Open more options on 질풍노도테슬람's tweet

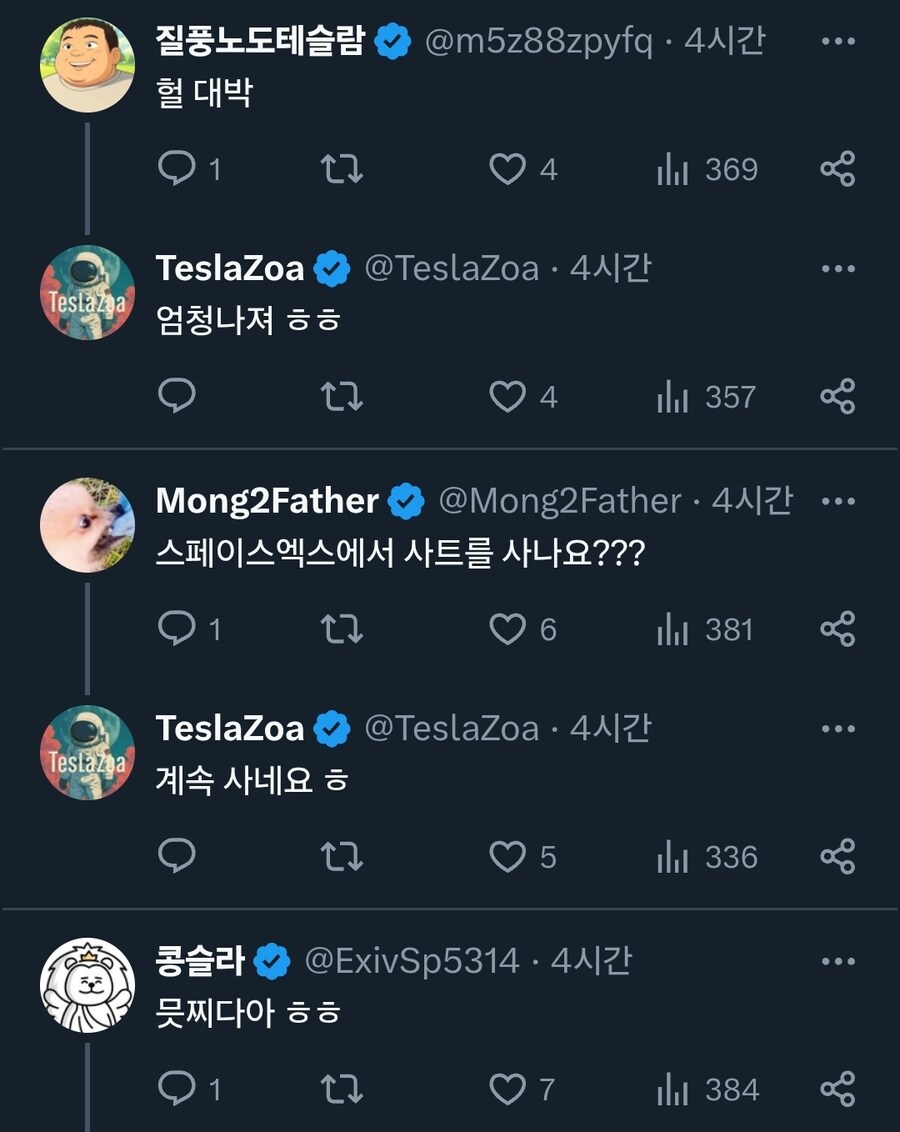coord(838,41)
